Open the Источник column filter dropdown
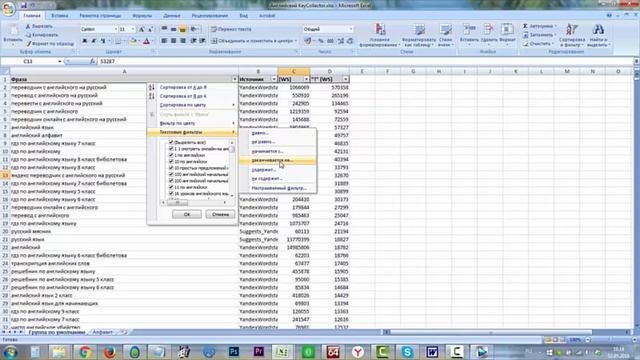Image resolution: width=640 pixels, height=360 pixels. point(274,79)
